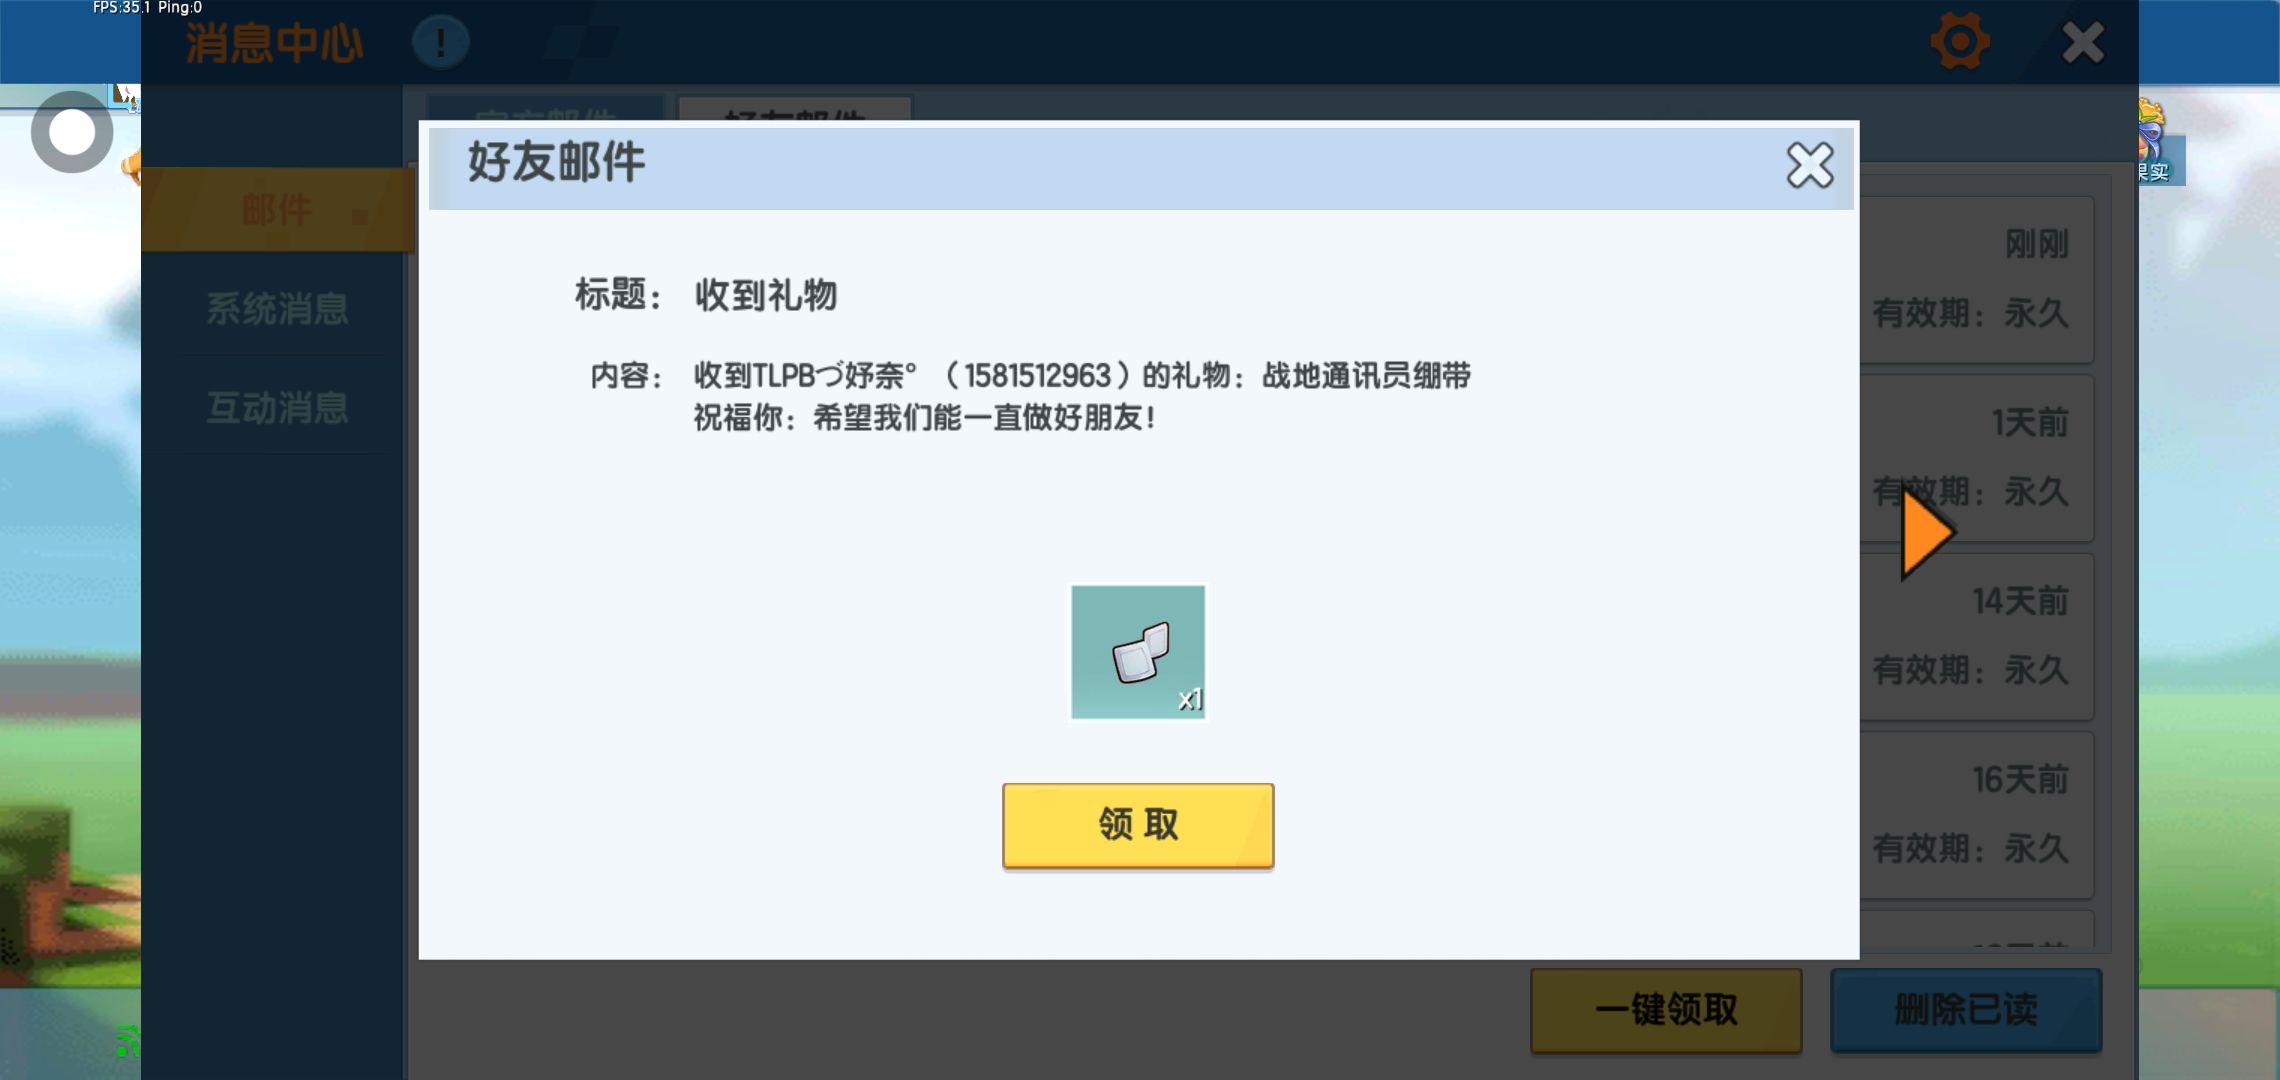This screenshot has height=1080, width=2280.
Task: Open 系统消息 in sidebar
Action: pyautogui.click(x=278, y=308)
